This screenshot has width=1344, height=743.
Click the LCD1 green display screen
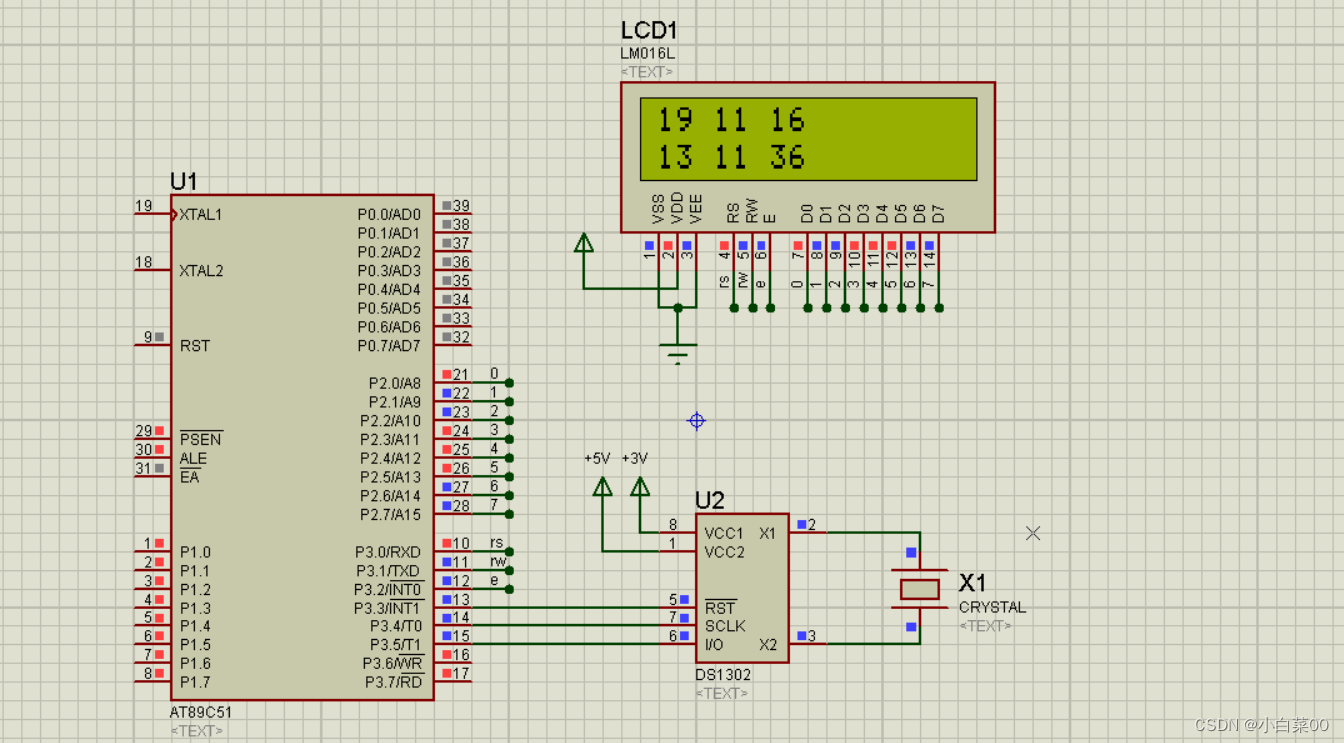point(808,139)
